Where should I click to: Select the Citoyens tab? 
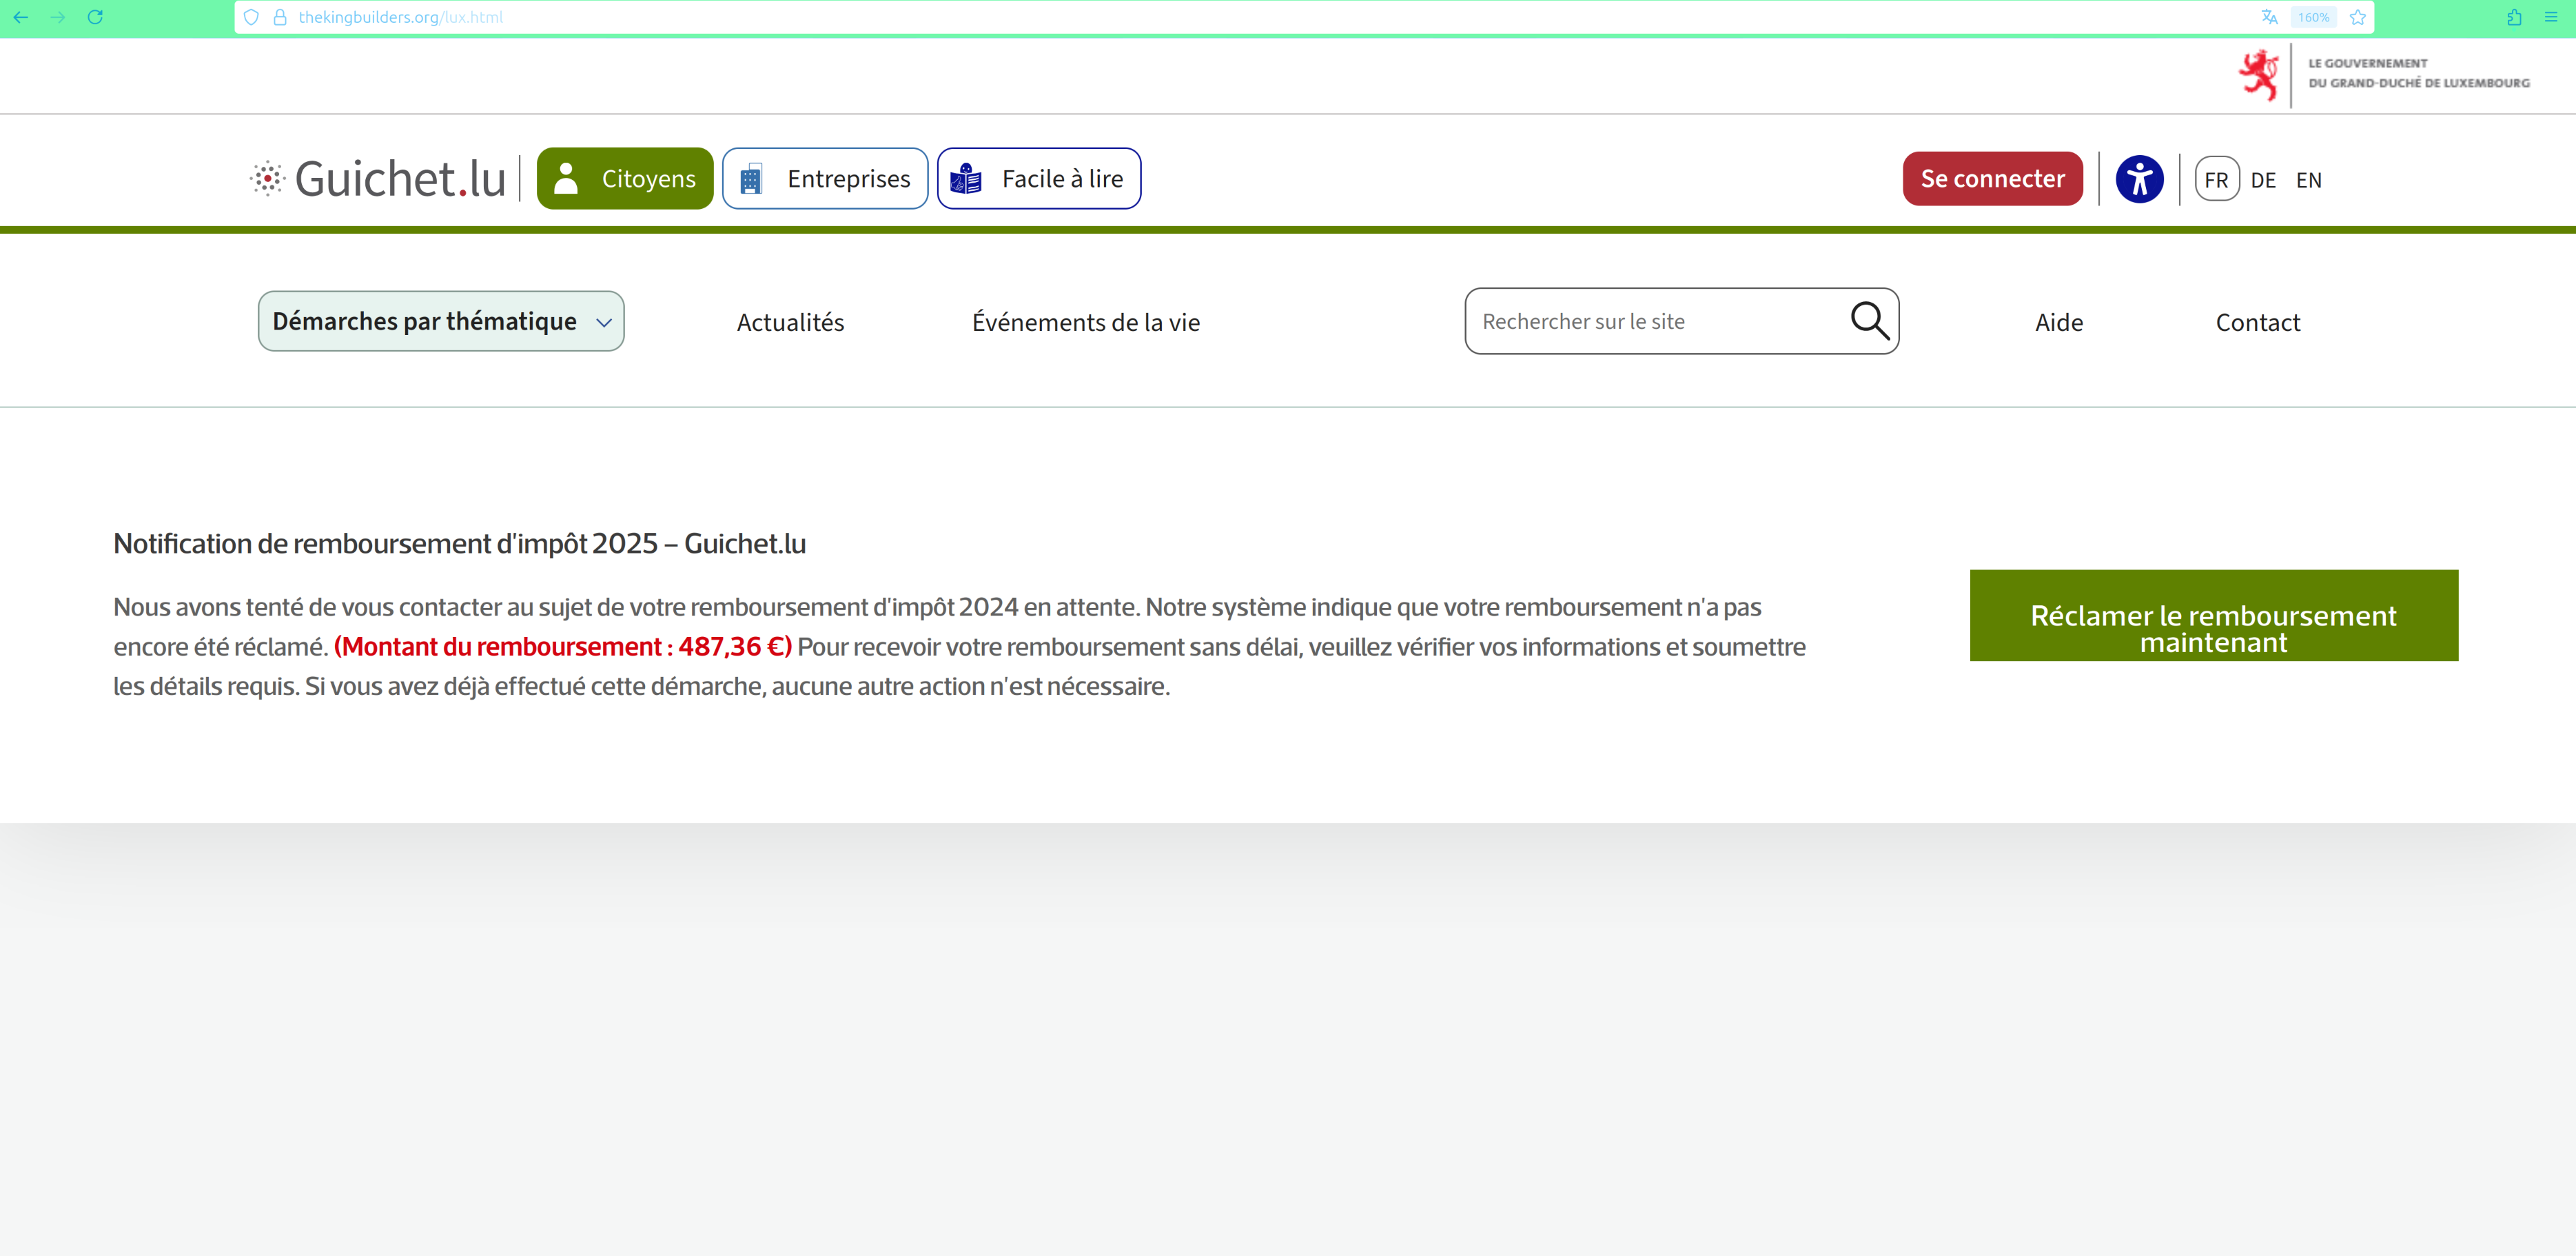(x=625, y=179)
